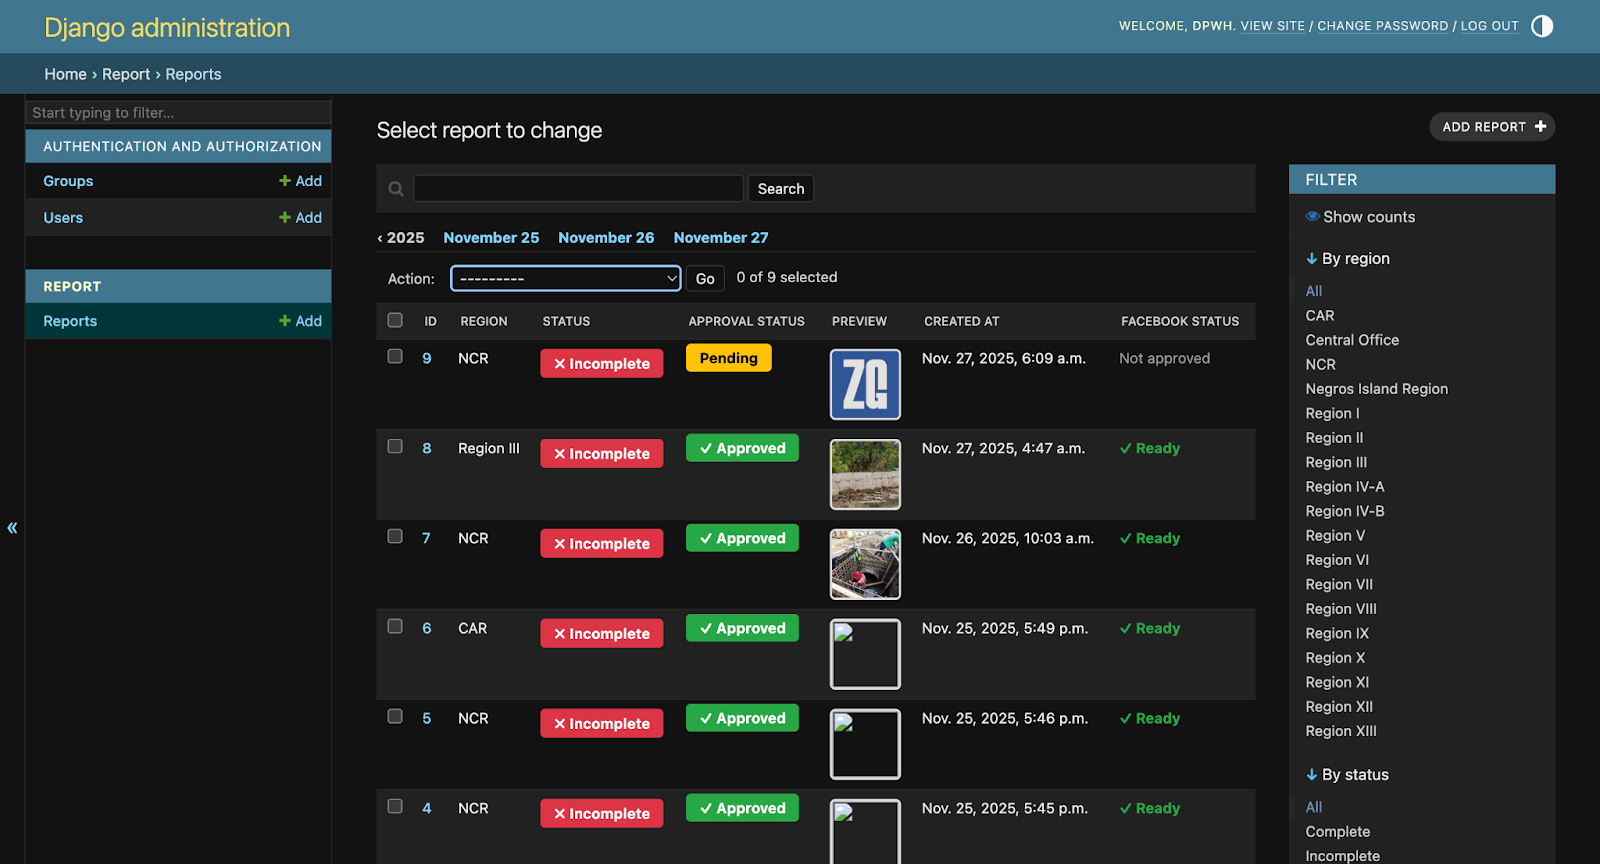Select the checkbox for report 7 row

click(x=395, y=537)
